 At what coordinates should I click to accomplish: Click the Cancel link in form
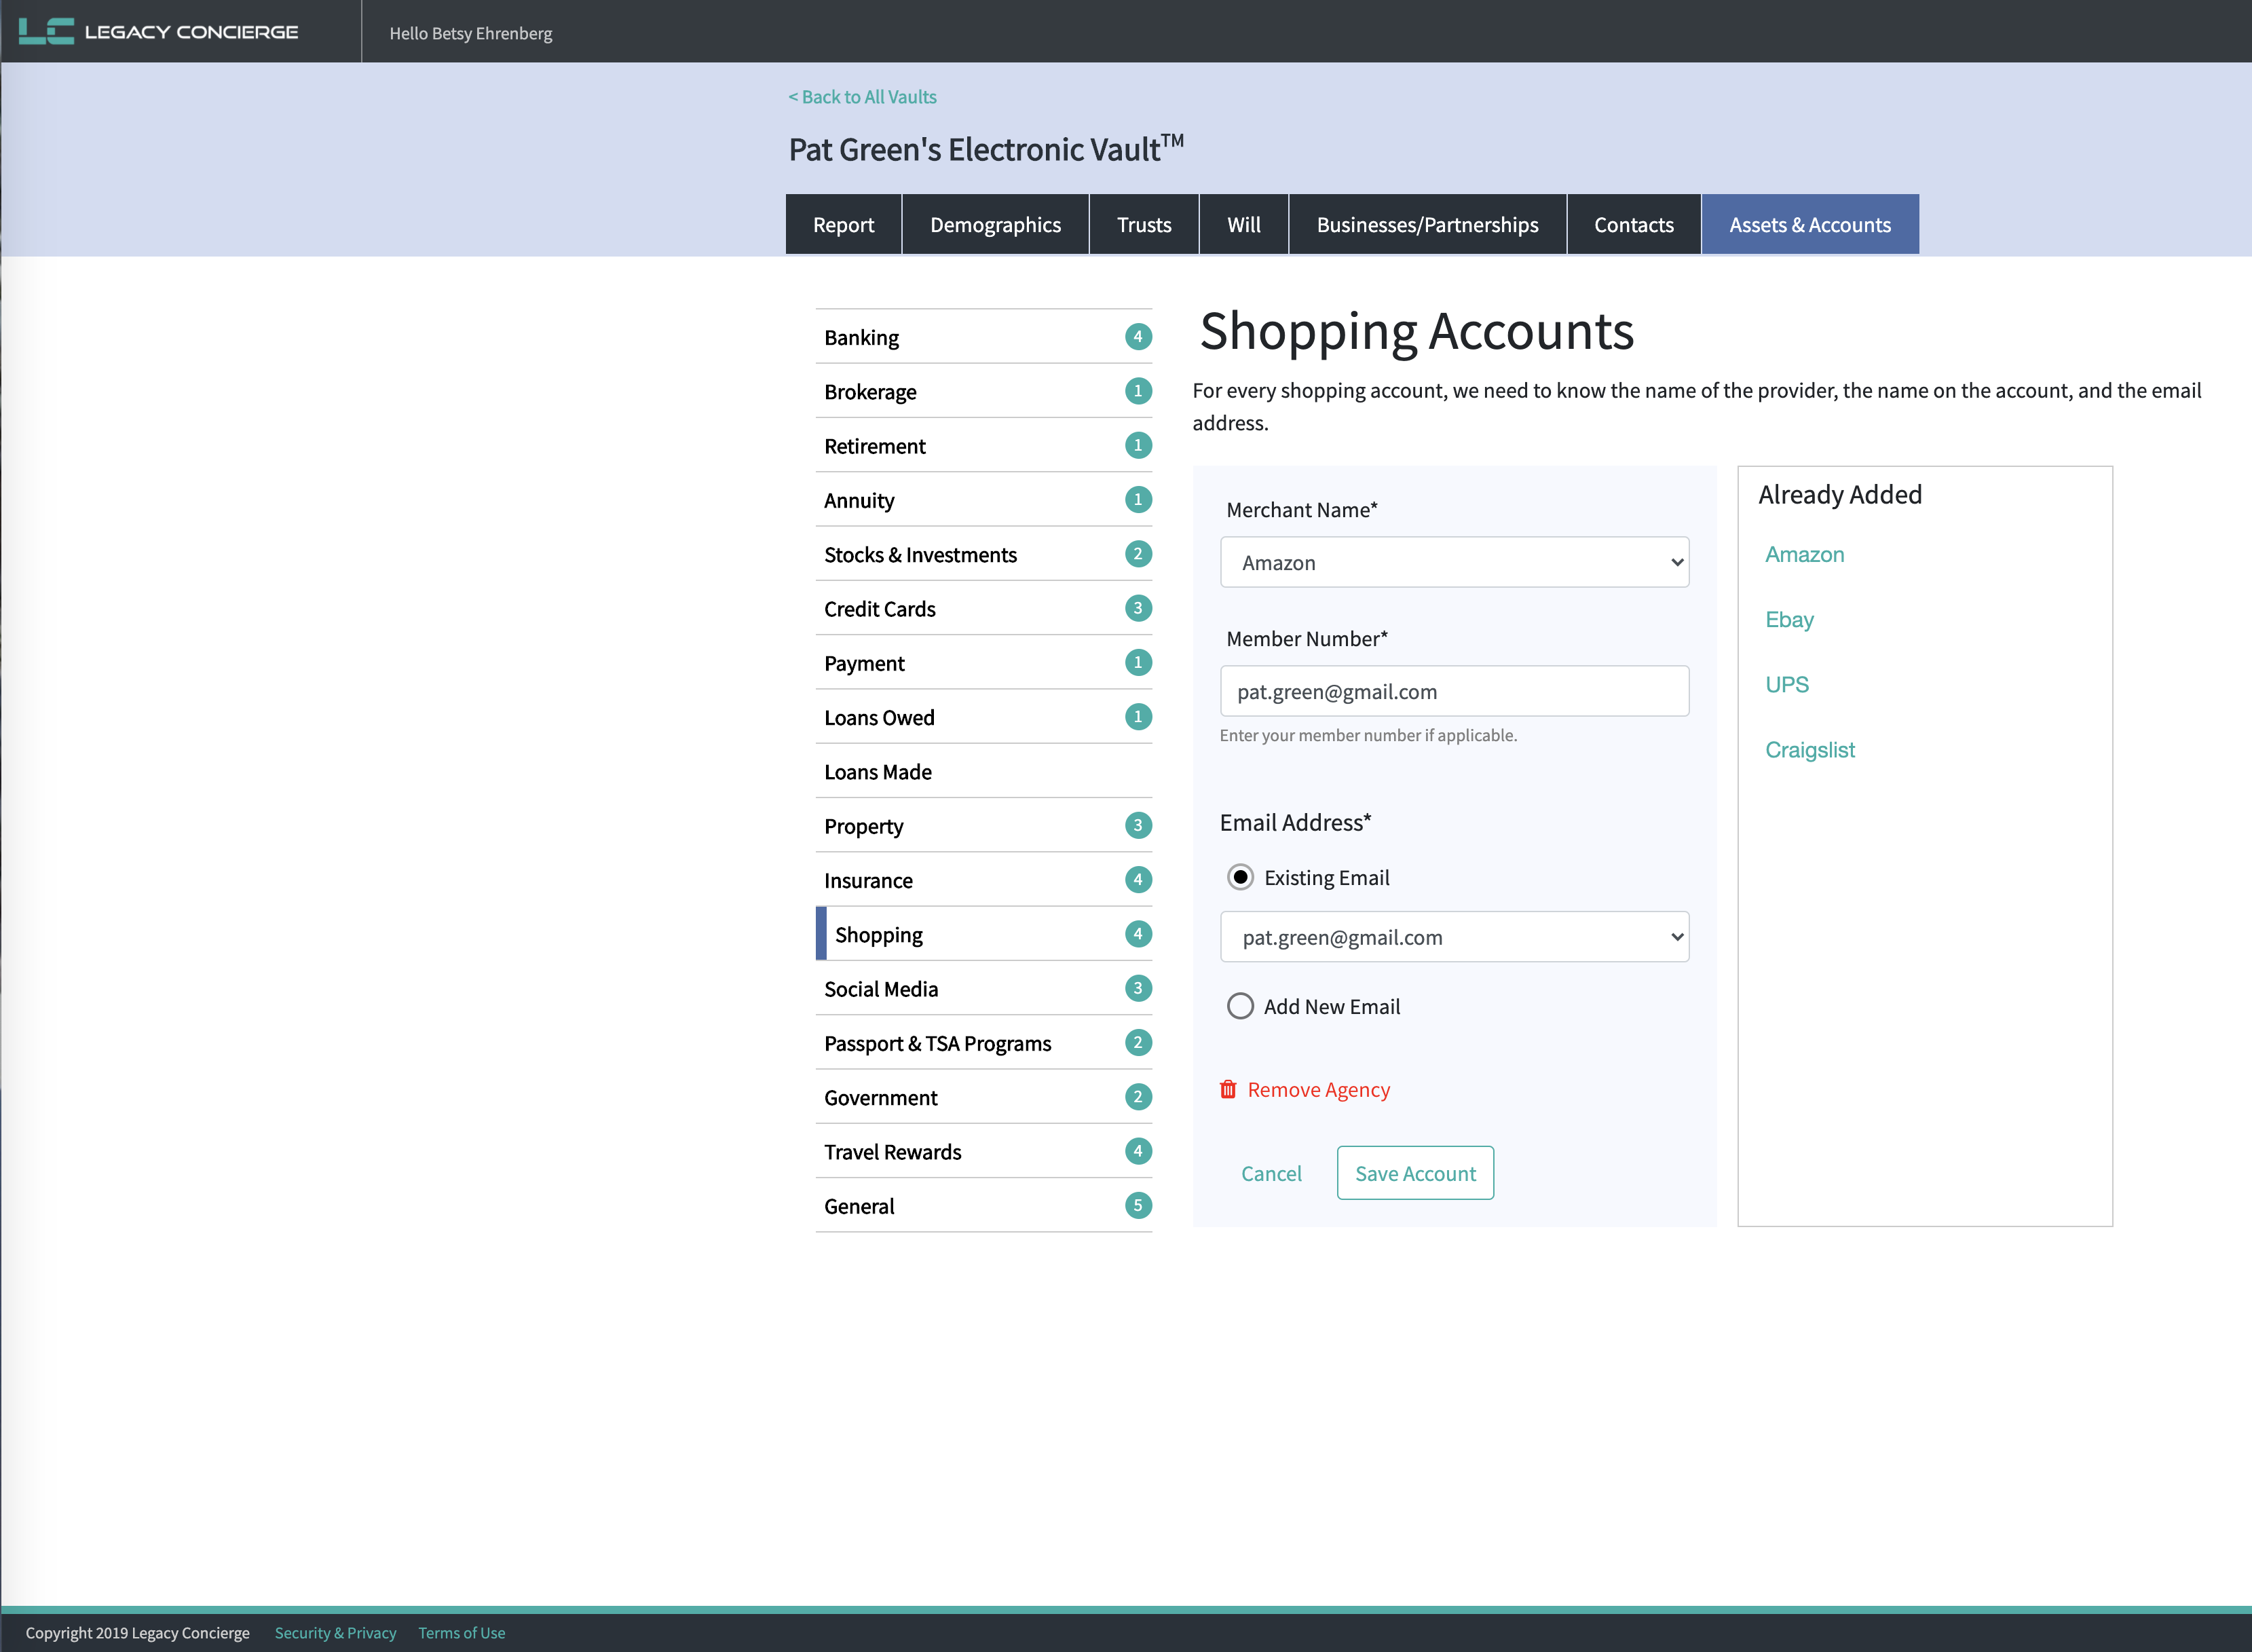coord(1271,1173)
